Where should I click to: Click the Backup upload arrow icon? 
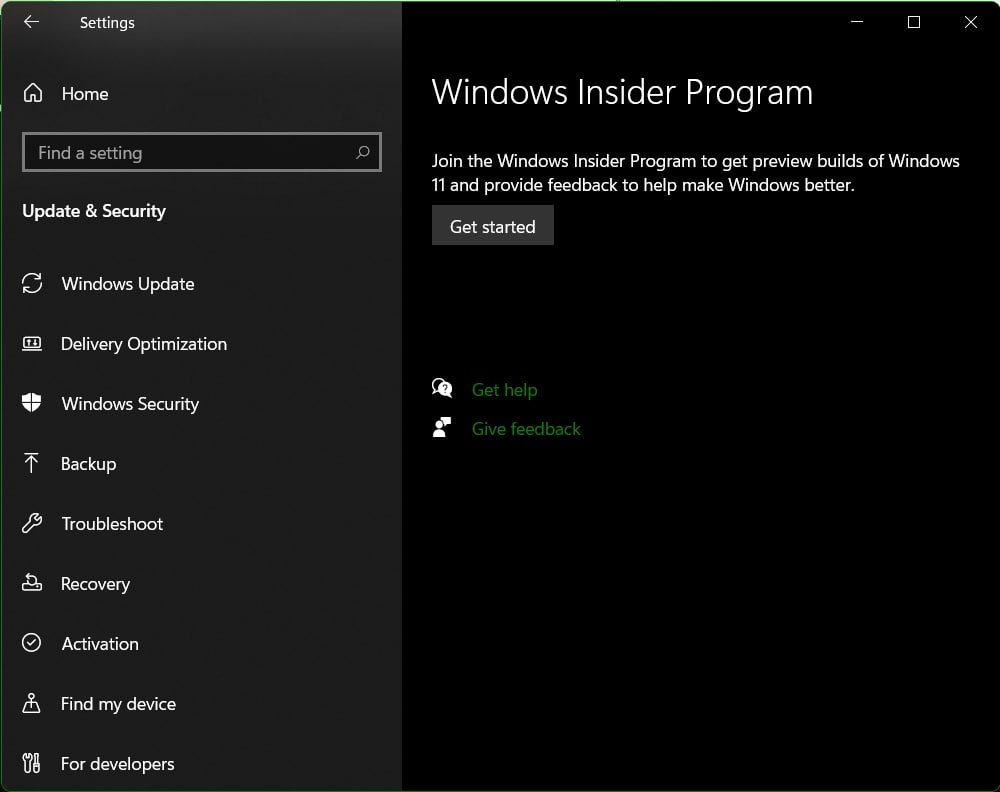point(31,463)
